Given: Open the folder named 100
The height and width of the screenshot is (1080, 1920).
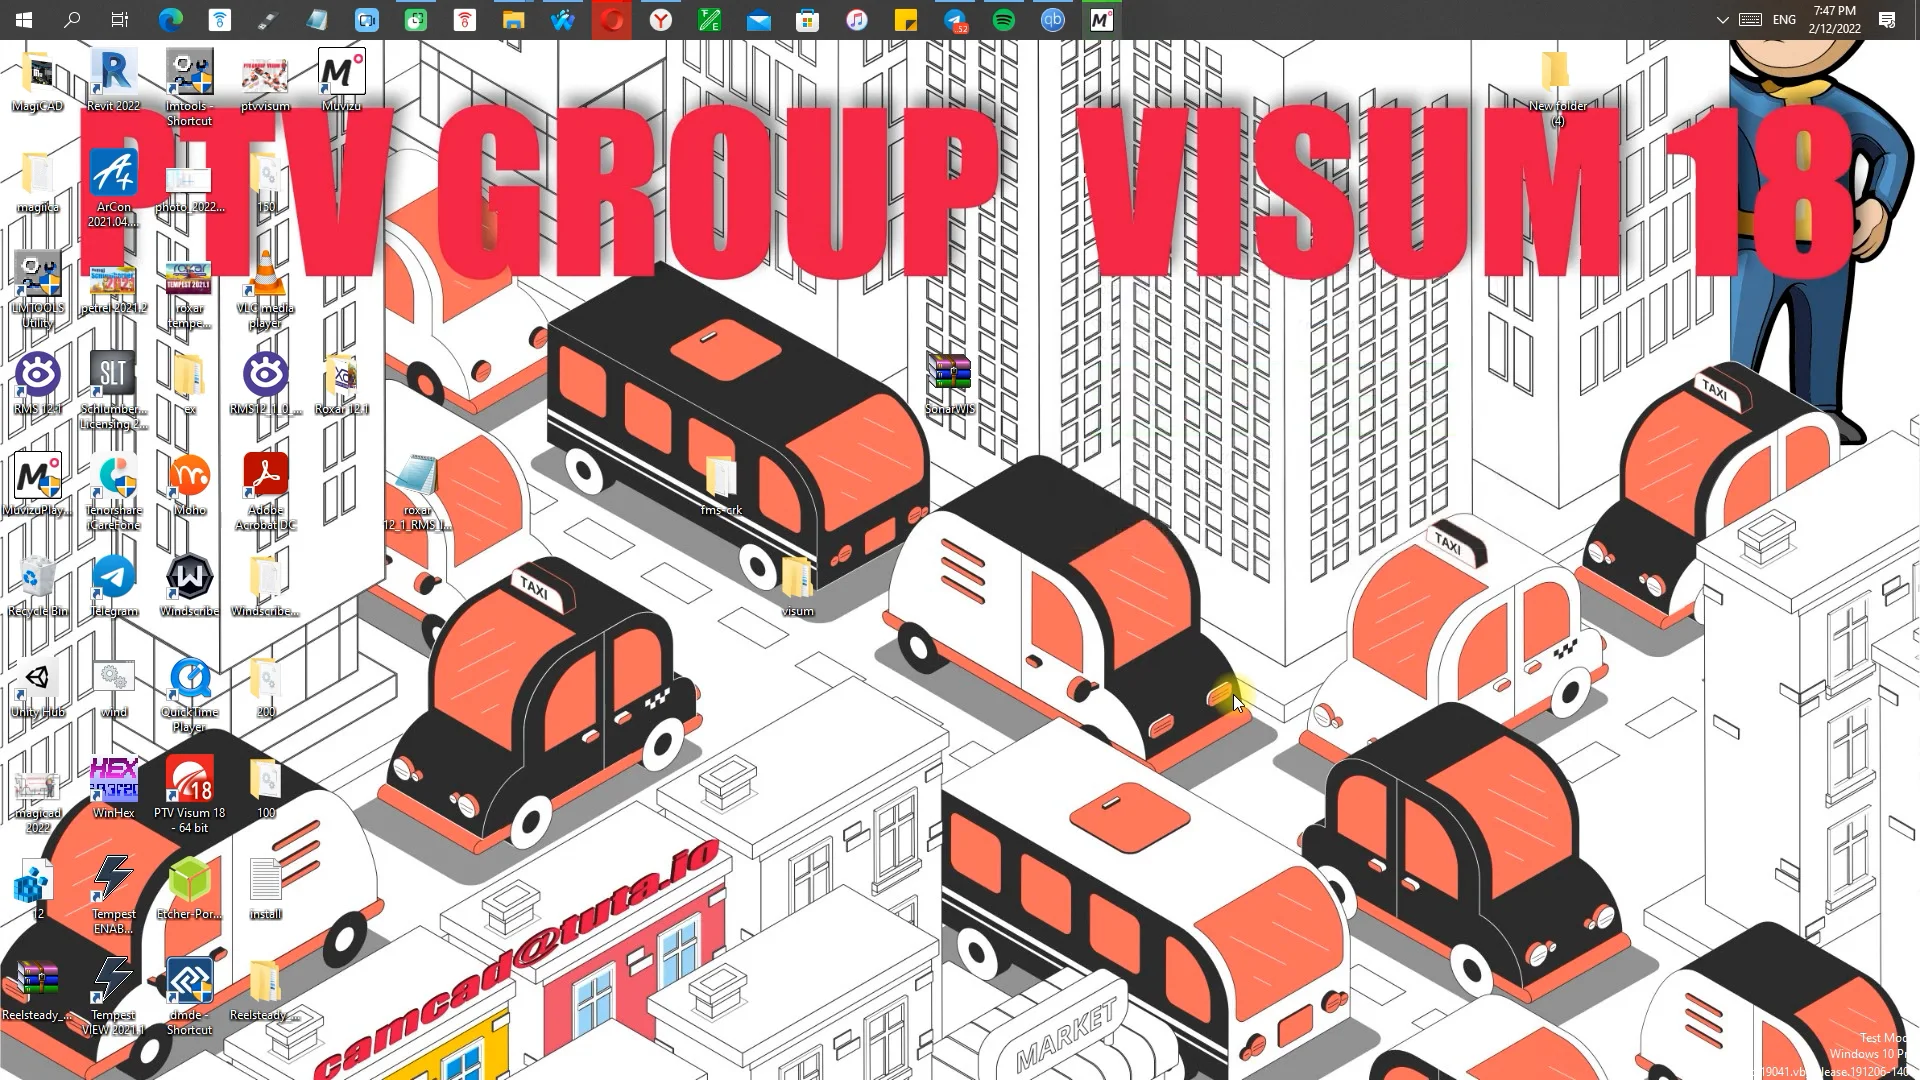Looking at the screenshot, I should coord(265,788).
